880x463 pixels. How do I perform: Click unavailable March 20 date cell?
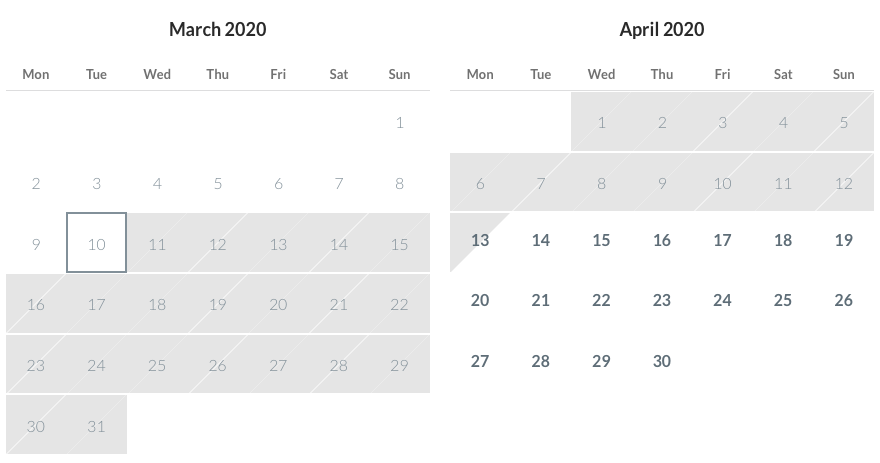coord(278,305)
